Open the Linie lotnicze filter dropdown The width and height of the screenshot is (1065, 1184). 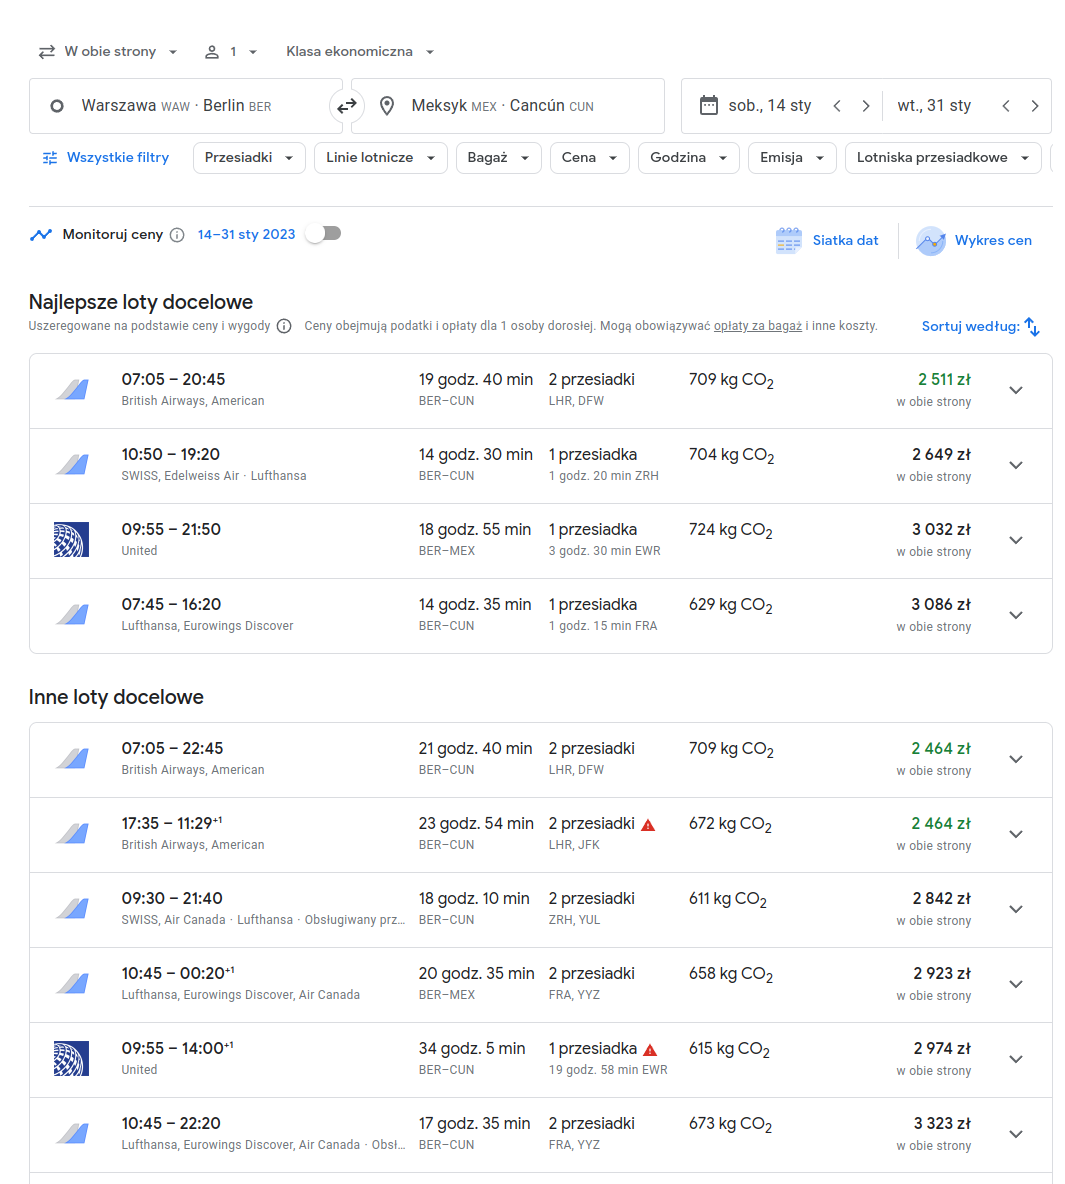coord(381,158)
